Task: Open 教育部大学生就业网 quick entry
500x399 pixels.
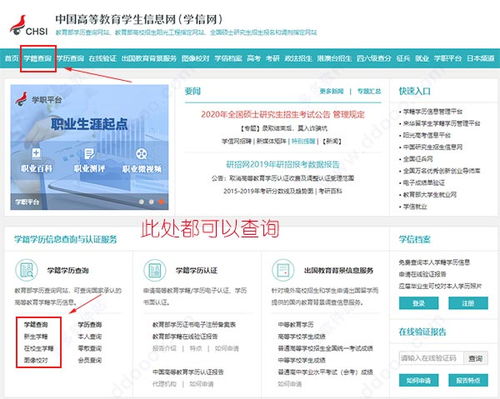Action: [430, 195]
